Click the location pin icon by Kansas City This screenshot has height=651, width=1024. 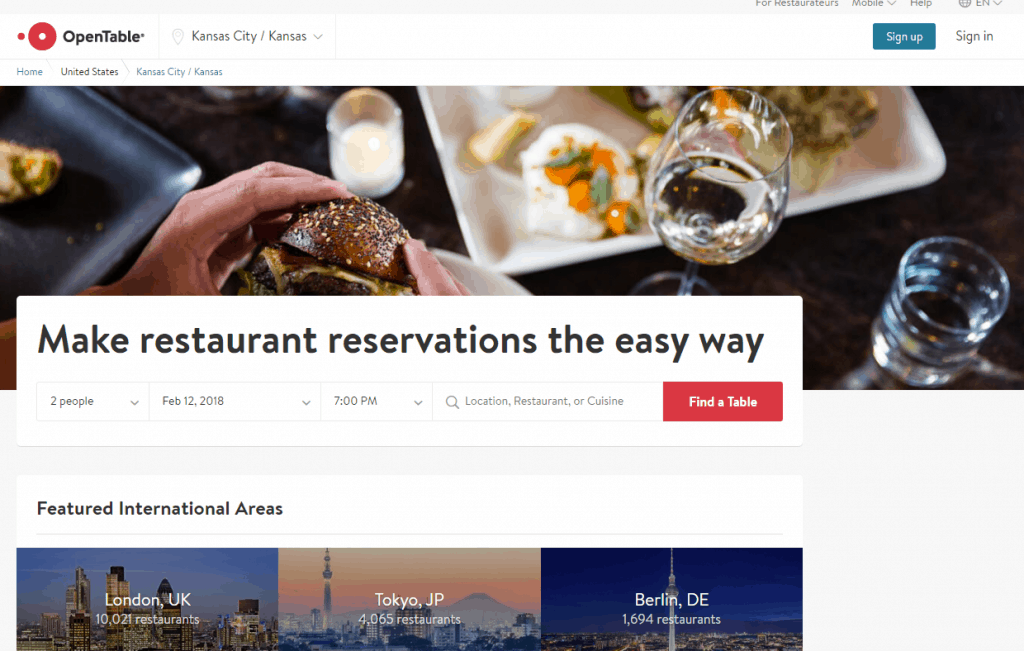click(x=178, y=37)
